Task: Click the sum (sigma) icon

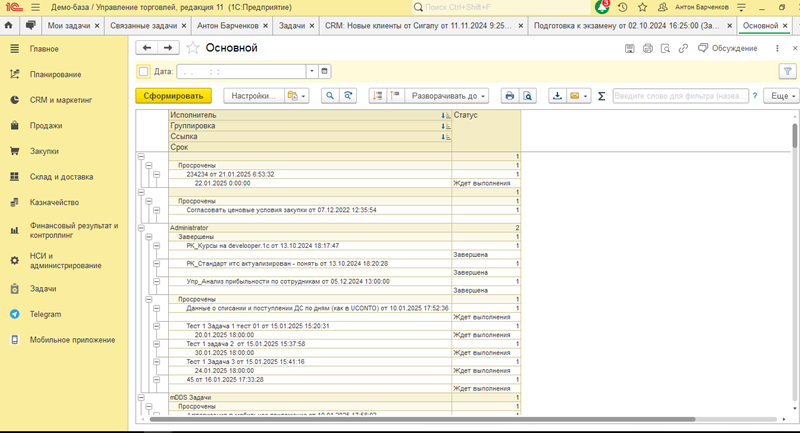Action: [601, 96]
